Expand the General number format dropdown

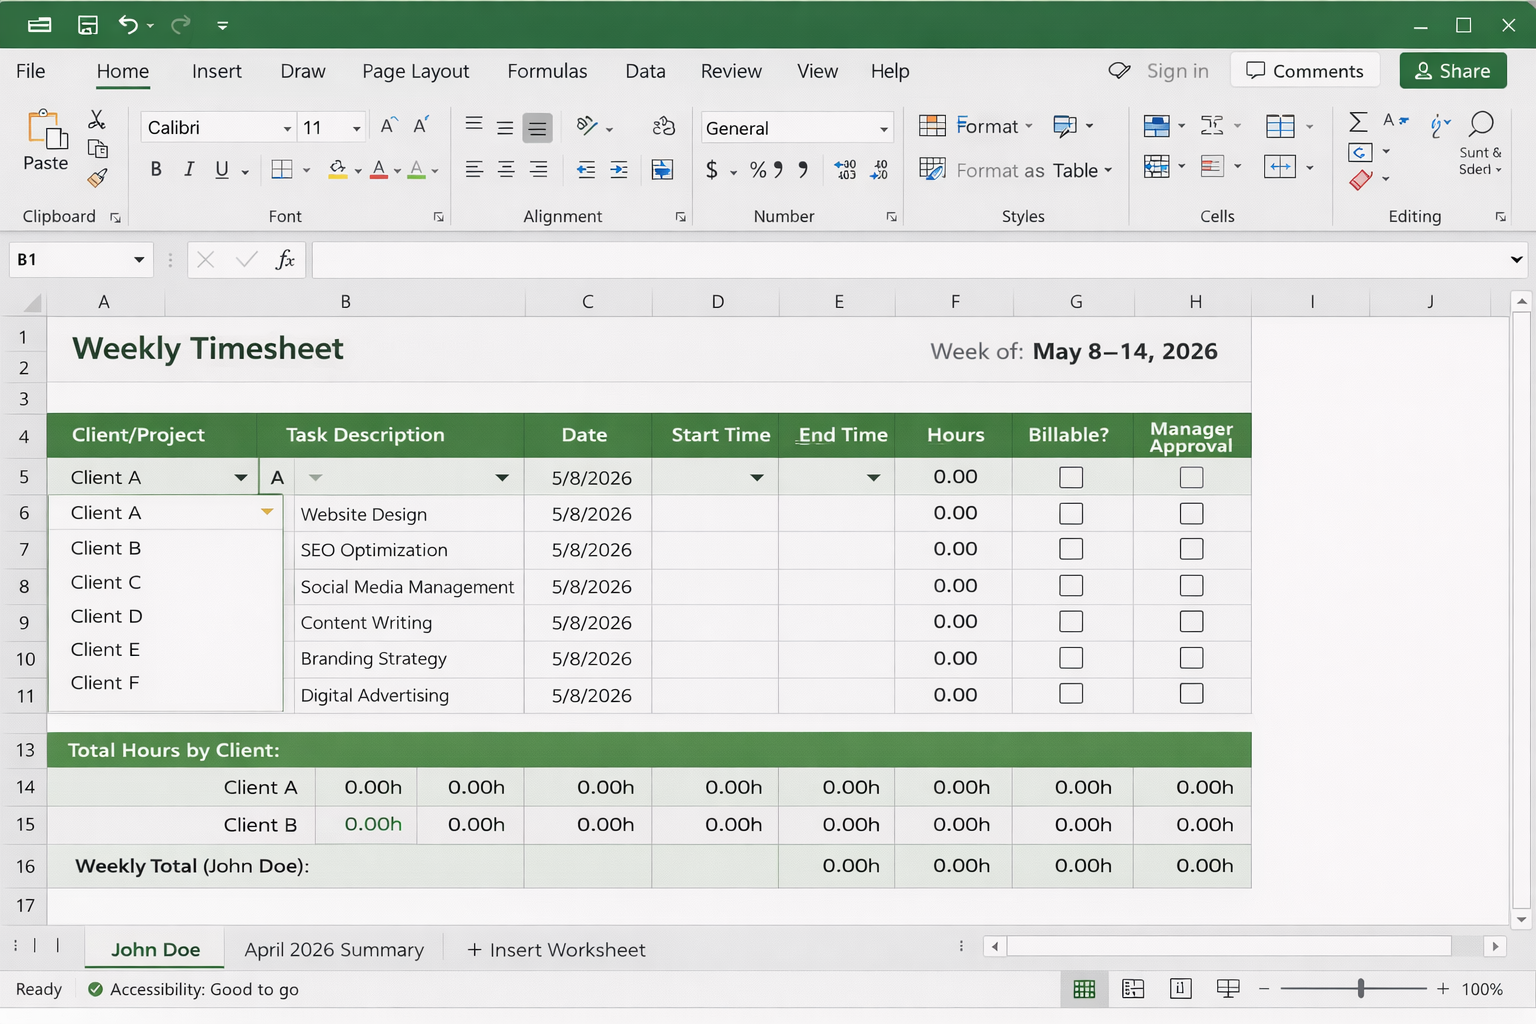coord(883,128)
